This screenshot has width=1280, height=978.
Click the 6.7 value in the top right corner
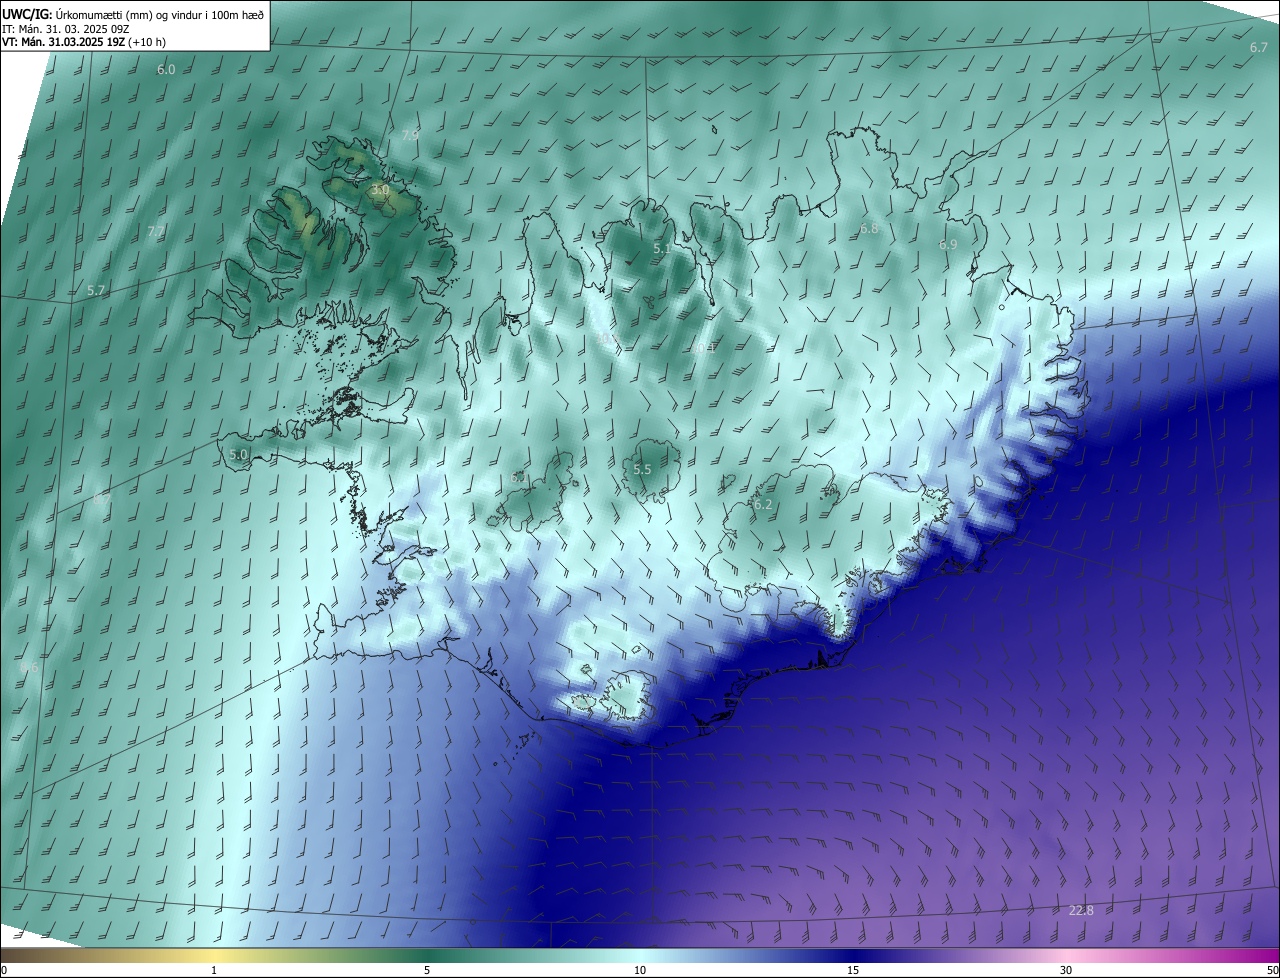[x=1259, y=48]
